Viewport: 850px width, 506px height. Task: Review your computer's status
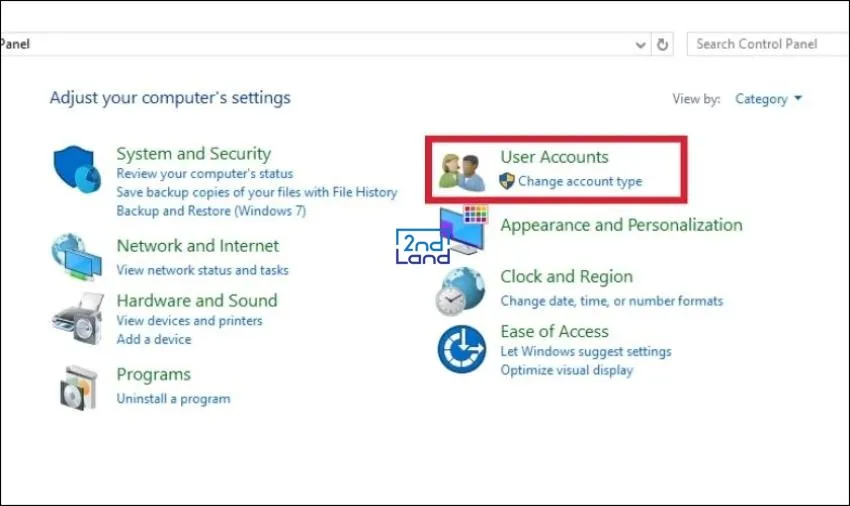click(204, 174)
